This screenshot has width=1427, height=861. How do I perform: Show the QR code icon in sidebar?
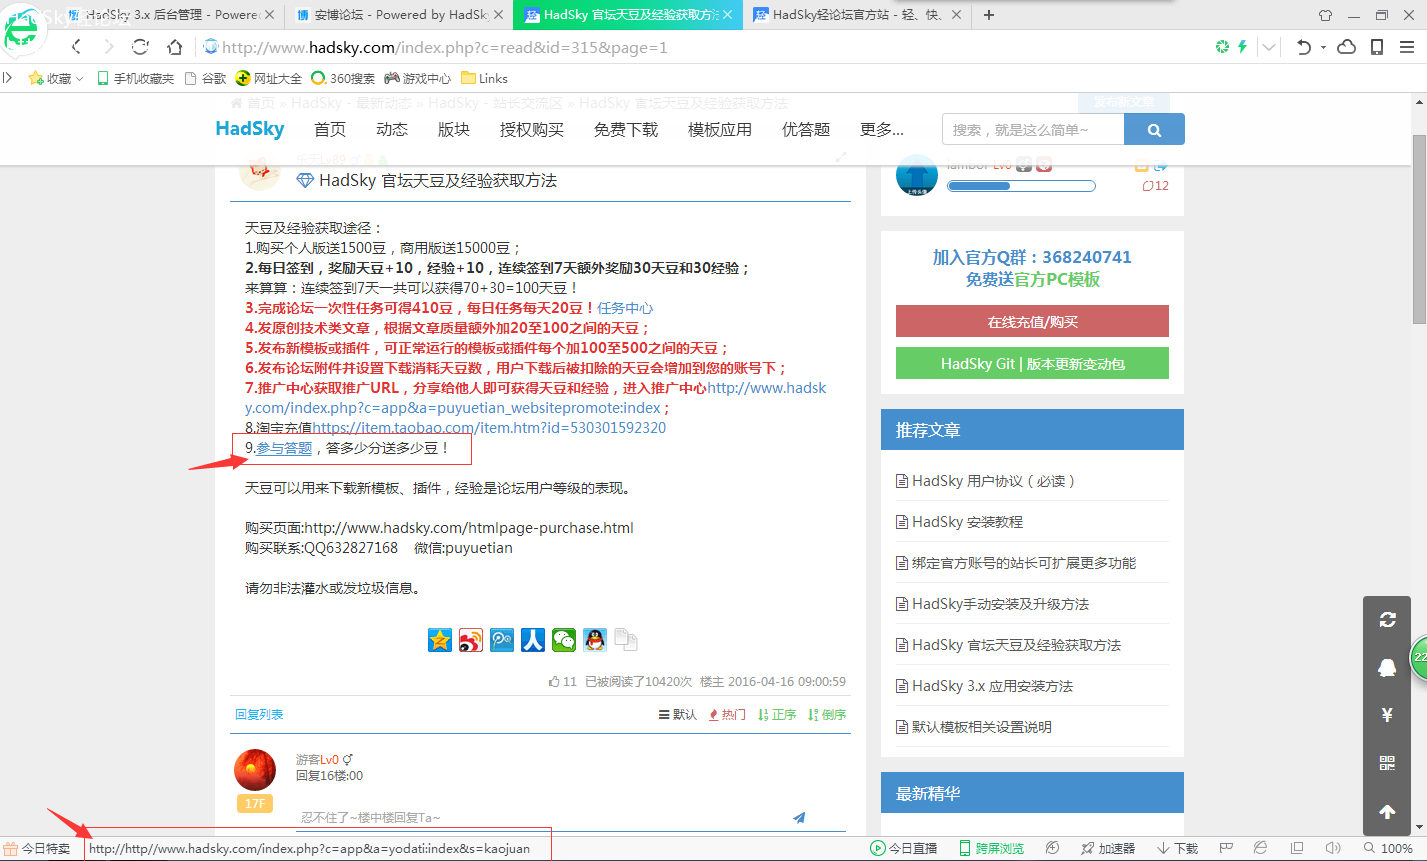coord(1387,763)
